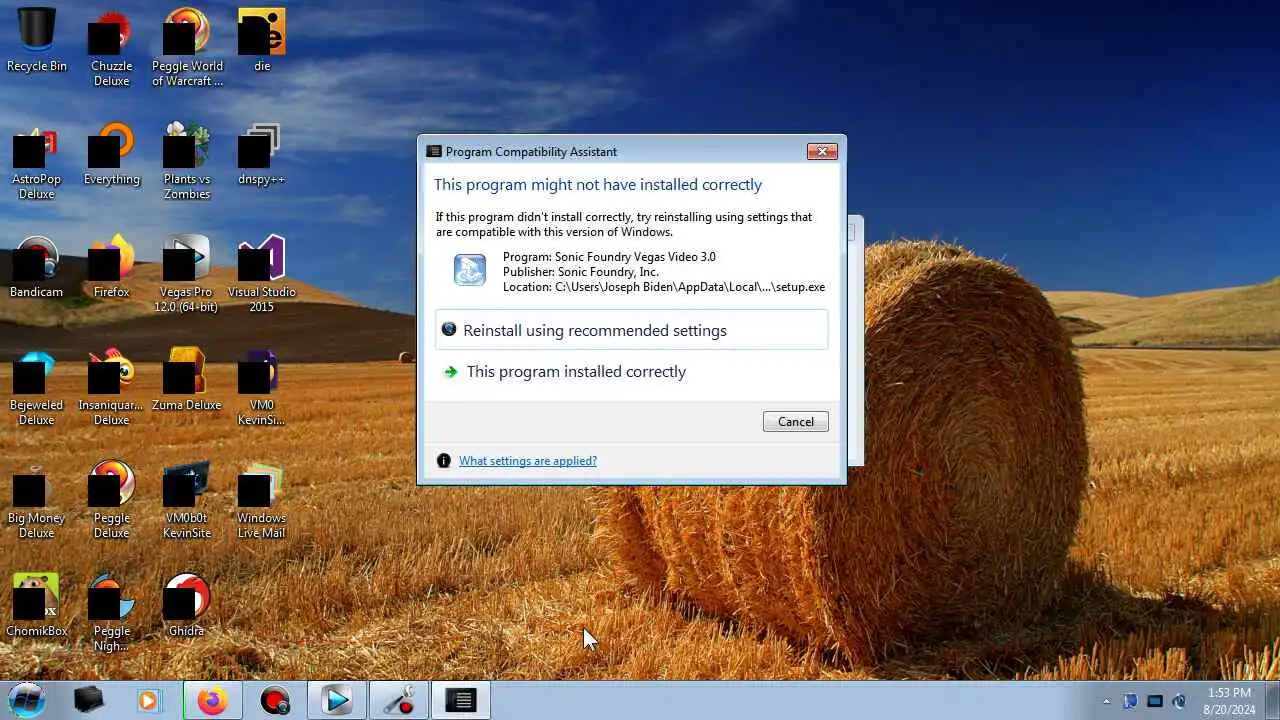Open the Bandicam recorder taskbar button

274,701
